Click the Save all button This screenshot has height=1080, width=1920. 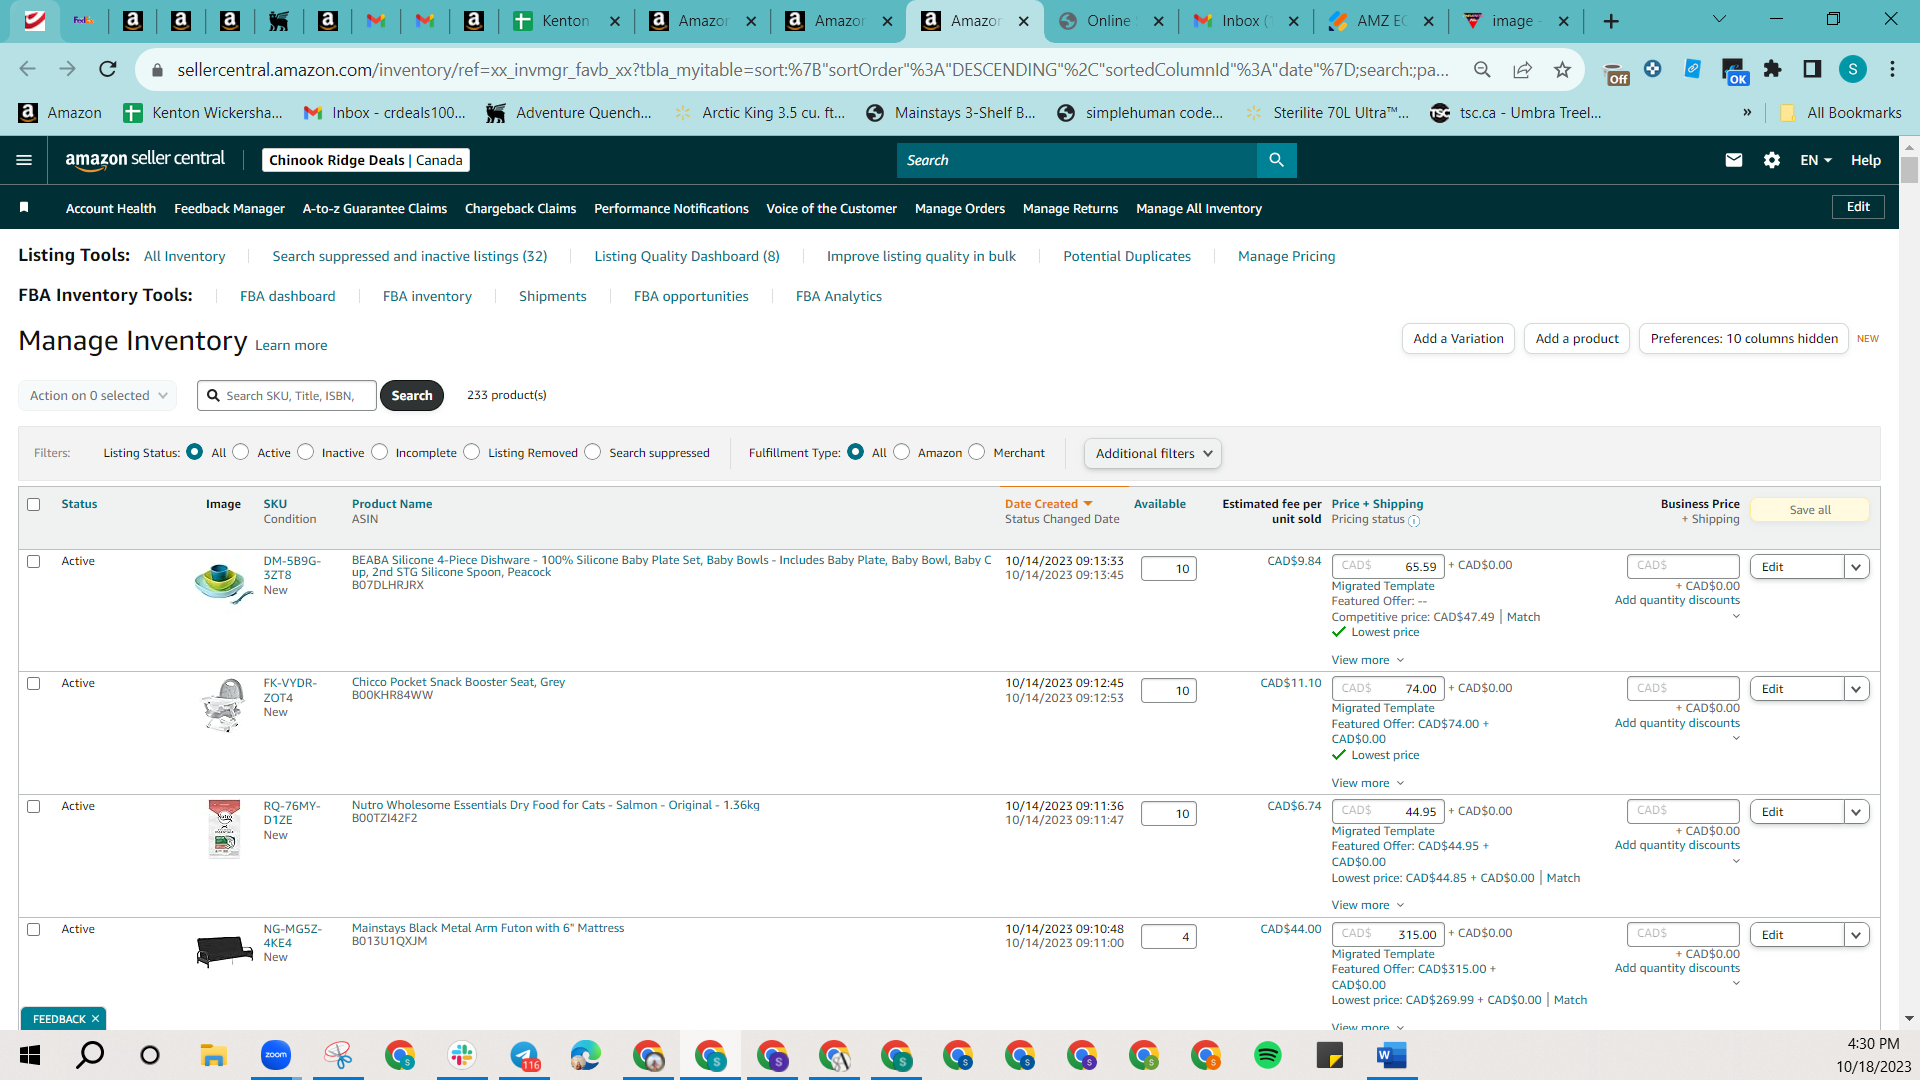tap(1809, 510)
